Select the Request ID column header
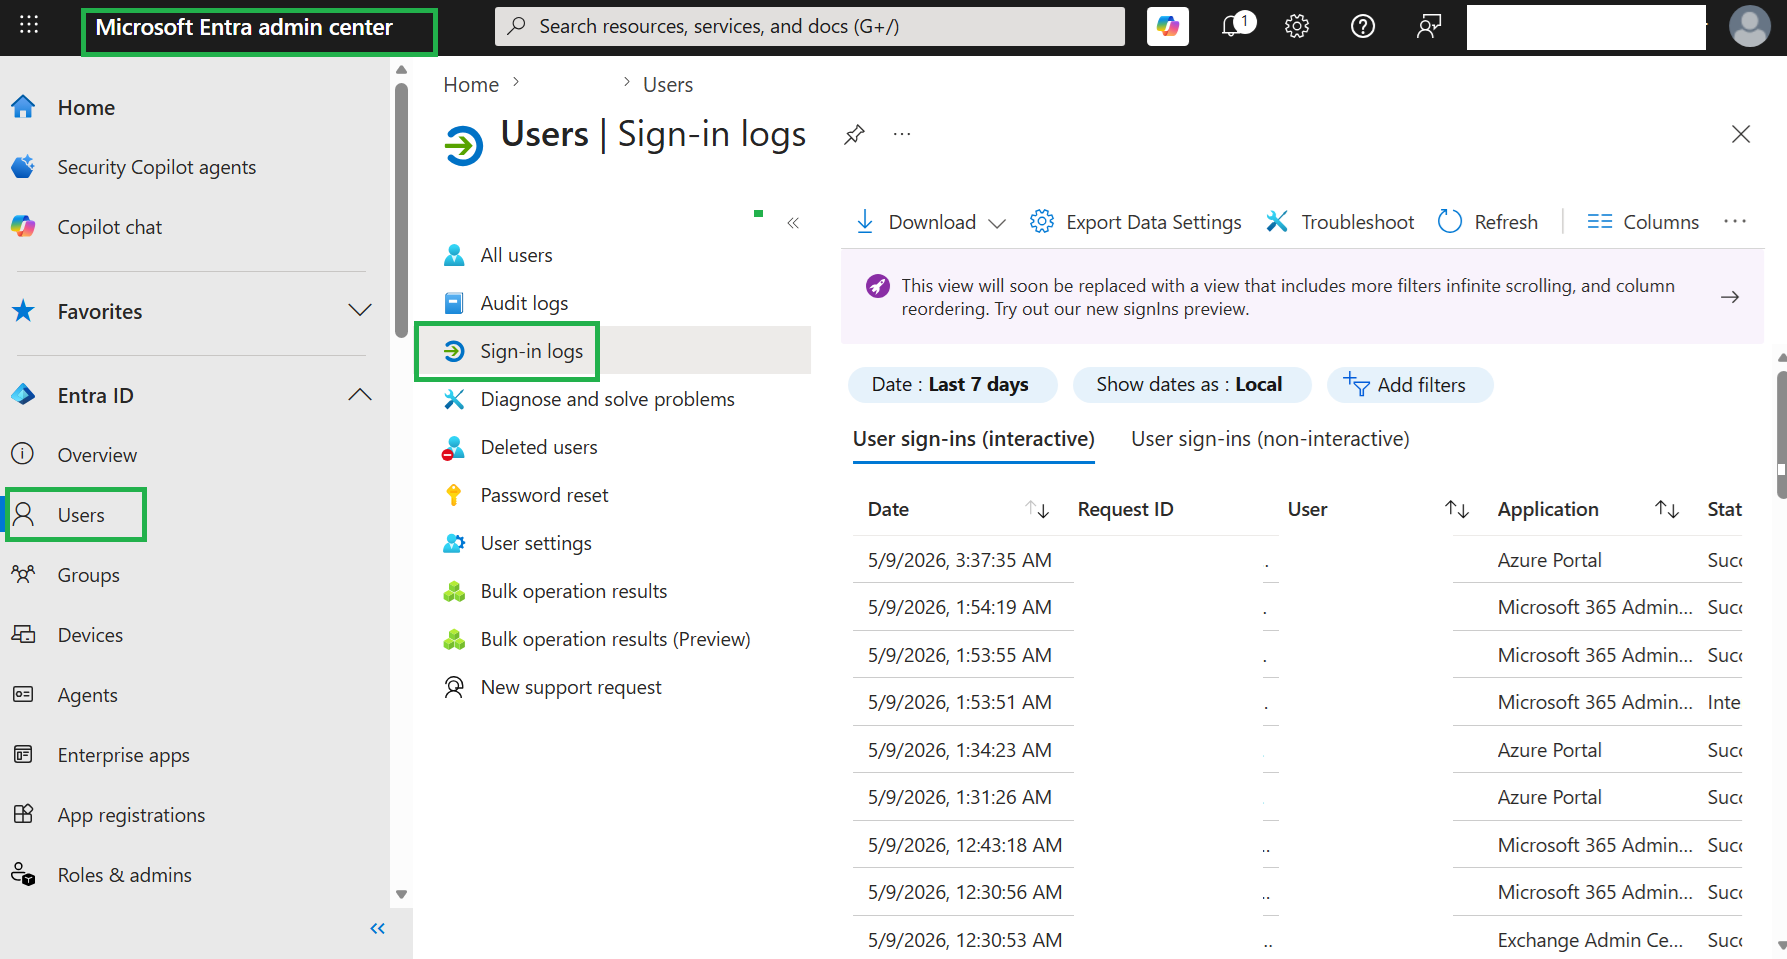This screenshot has height=959, width=1787. coord(1125,510)
